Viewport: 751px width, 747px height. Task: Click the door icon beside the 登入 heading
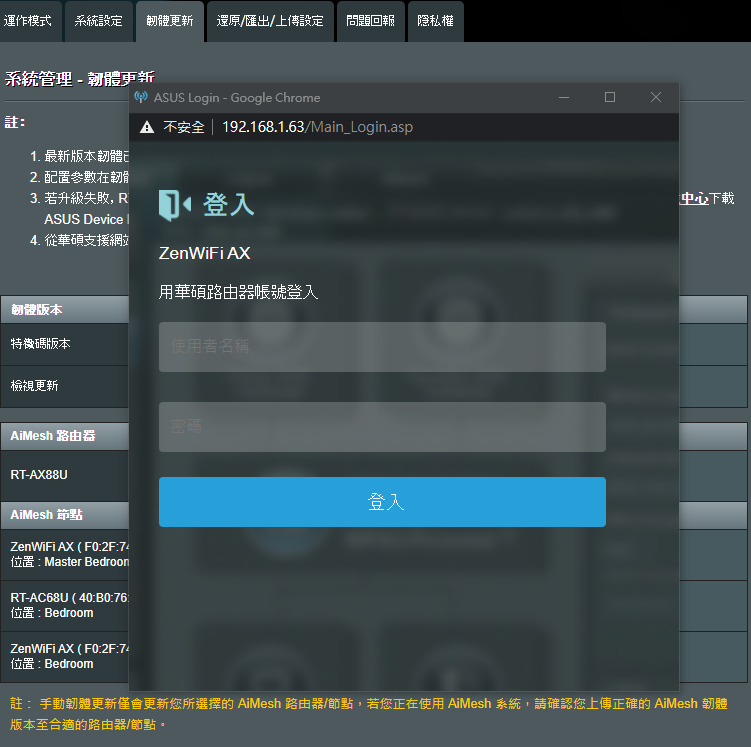174,204
